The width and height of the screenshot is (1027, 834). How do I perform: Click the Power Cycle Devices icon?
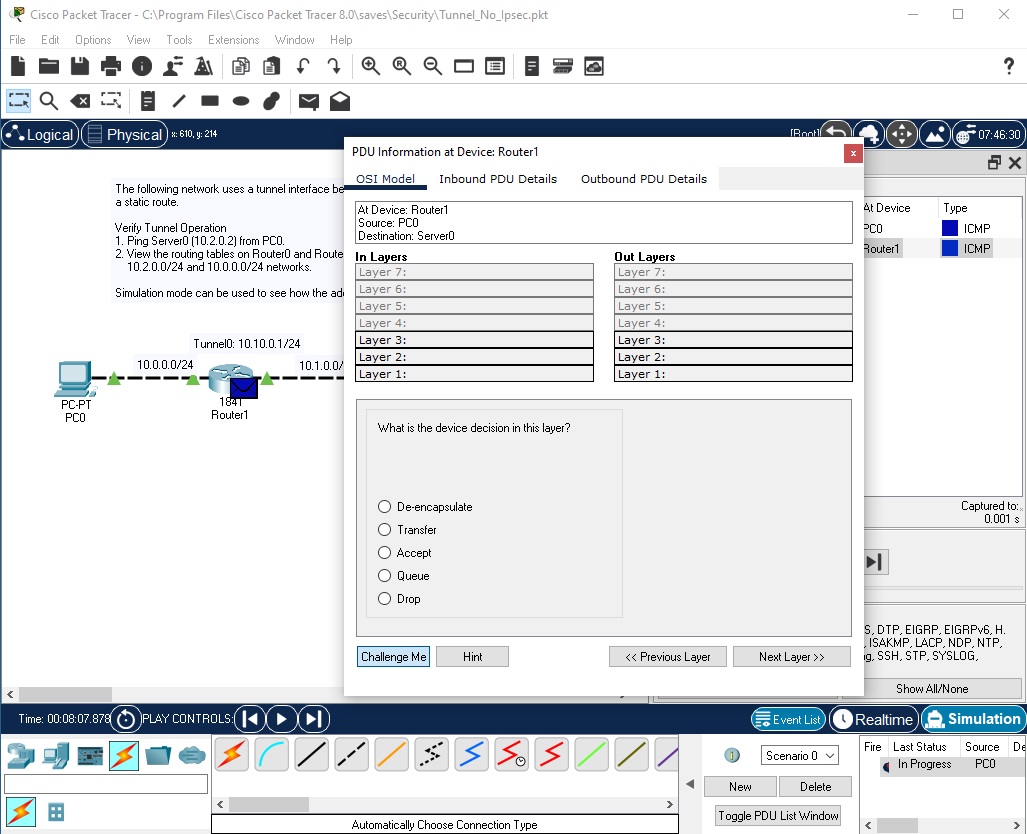(126, 719)
